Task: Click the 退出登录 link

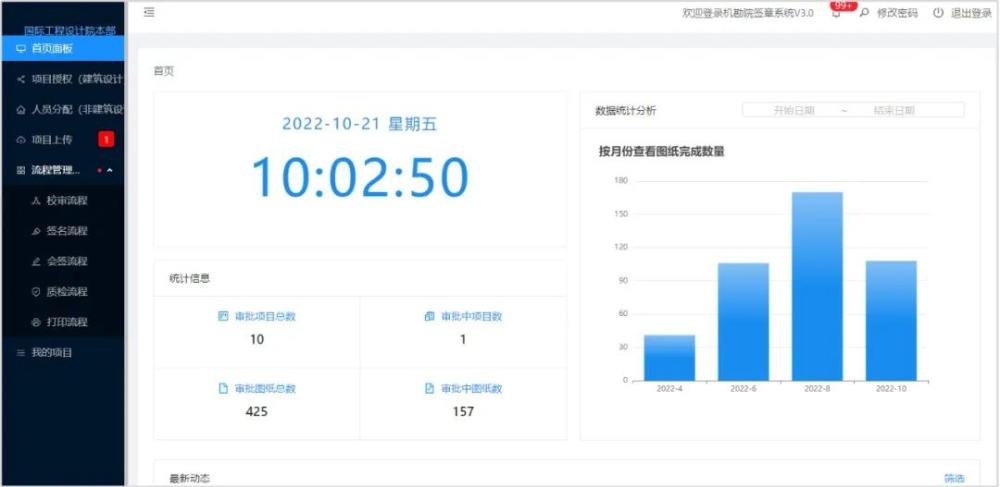Action: tap(971, 13)
